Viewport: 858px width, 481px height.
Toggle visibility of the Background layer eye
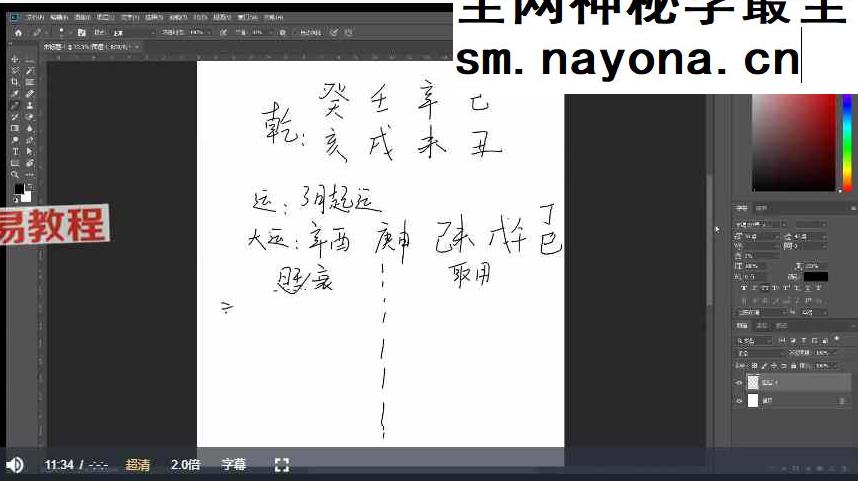click(x=739, y=401)
